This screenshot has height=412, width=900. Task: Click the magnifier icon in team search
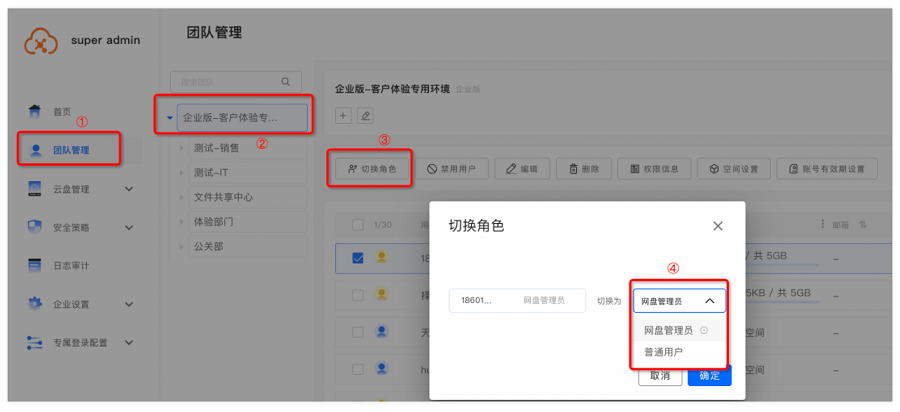pyautogui.click(x=286, y=82)
